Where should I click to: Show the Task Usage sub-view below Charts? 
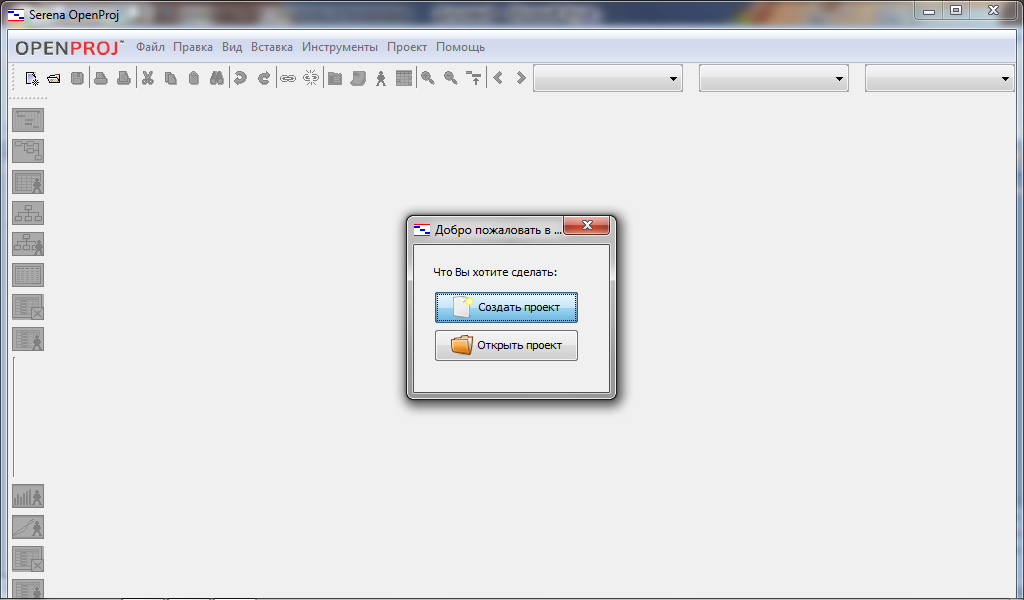(x=28, y=559)
